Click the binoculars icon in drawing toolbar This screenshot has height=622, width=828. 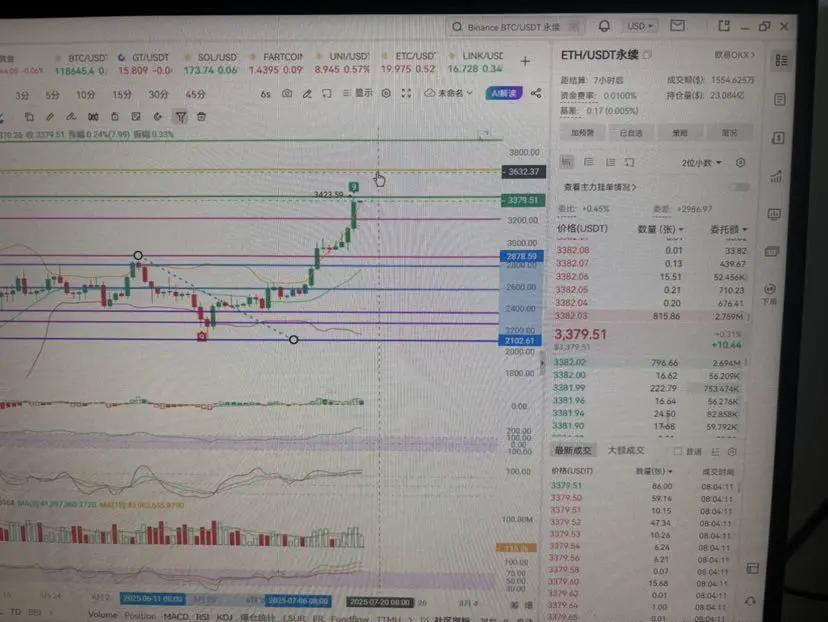(x=93, y=117)
